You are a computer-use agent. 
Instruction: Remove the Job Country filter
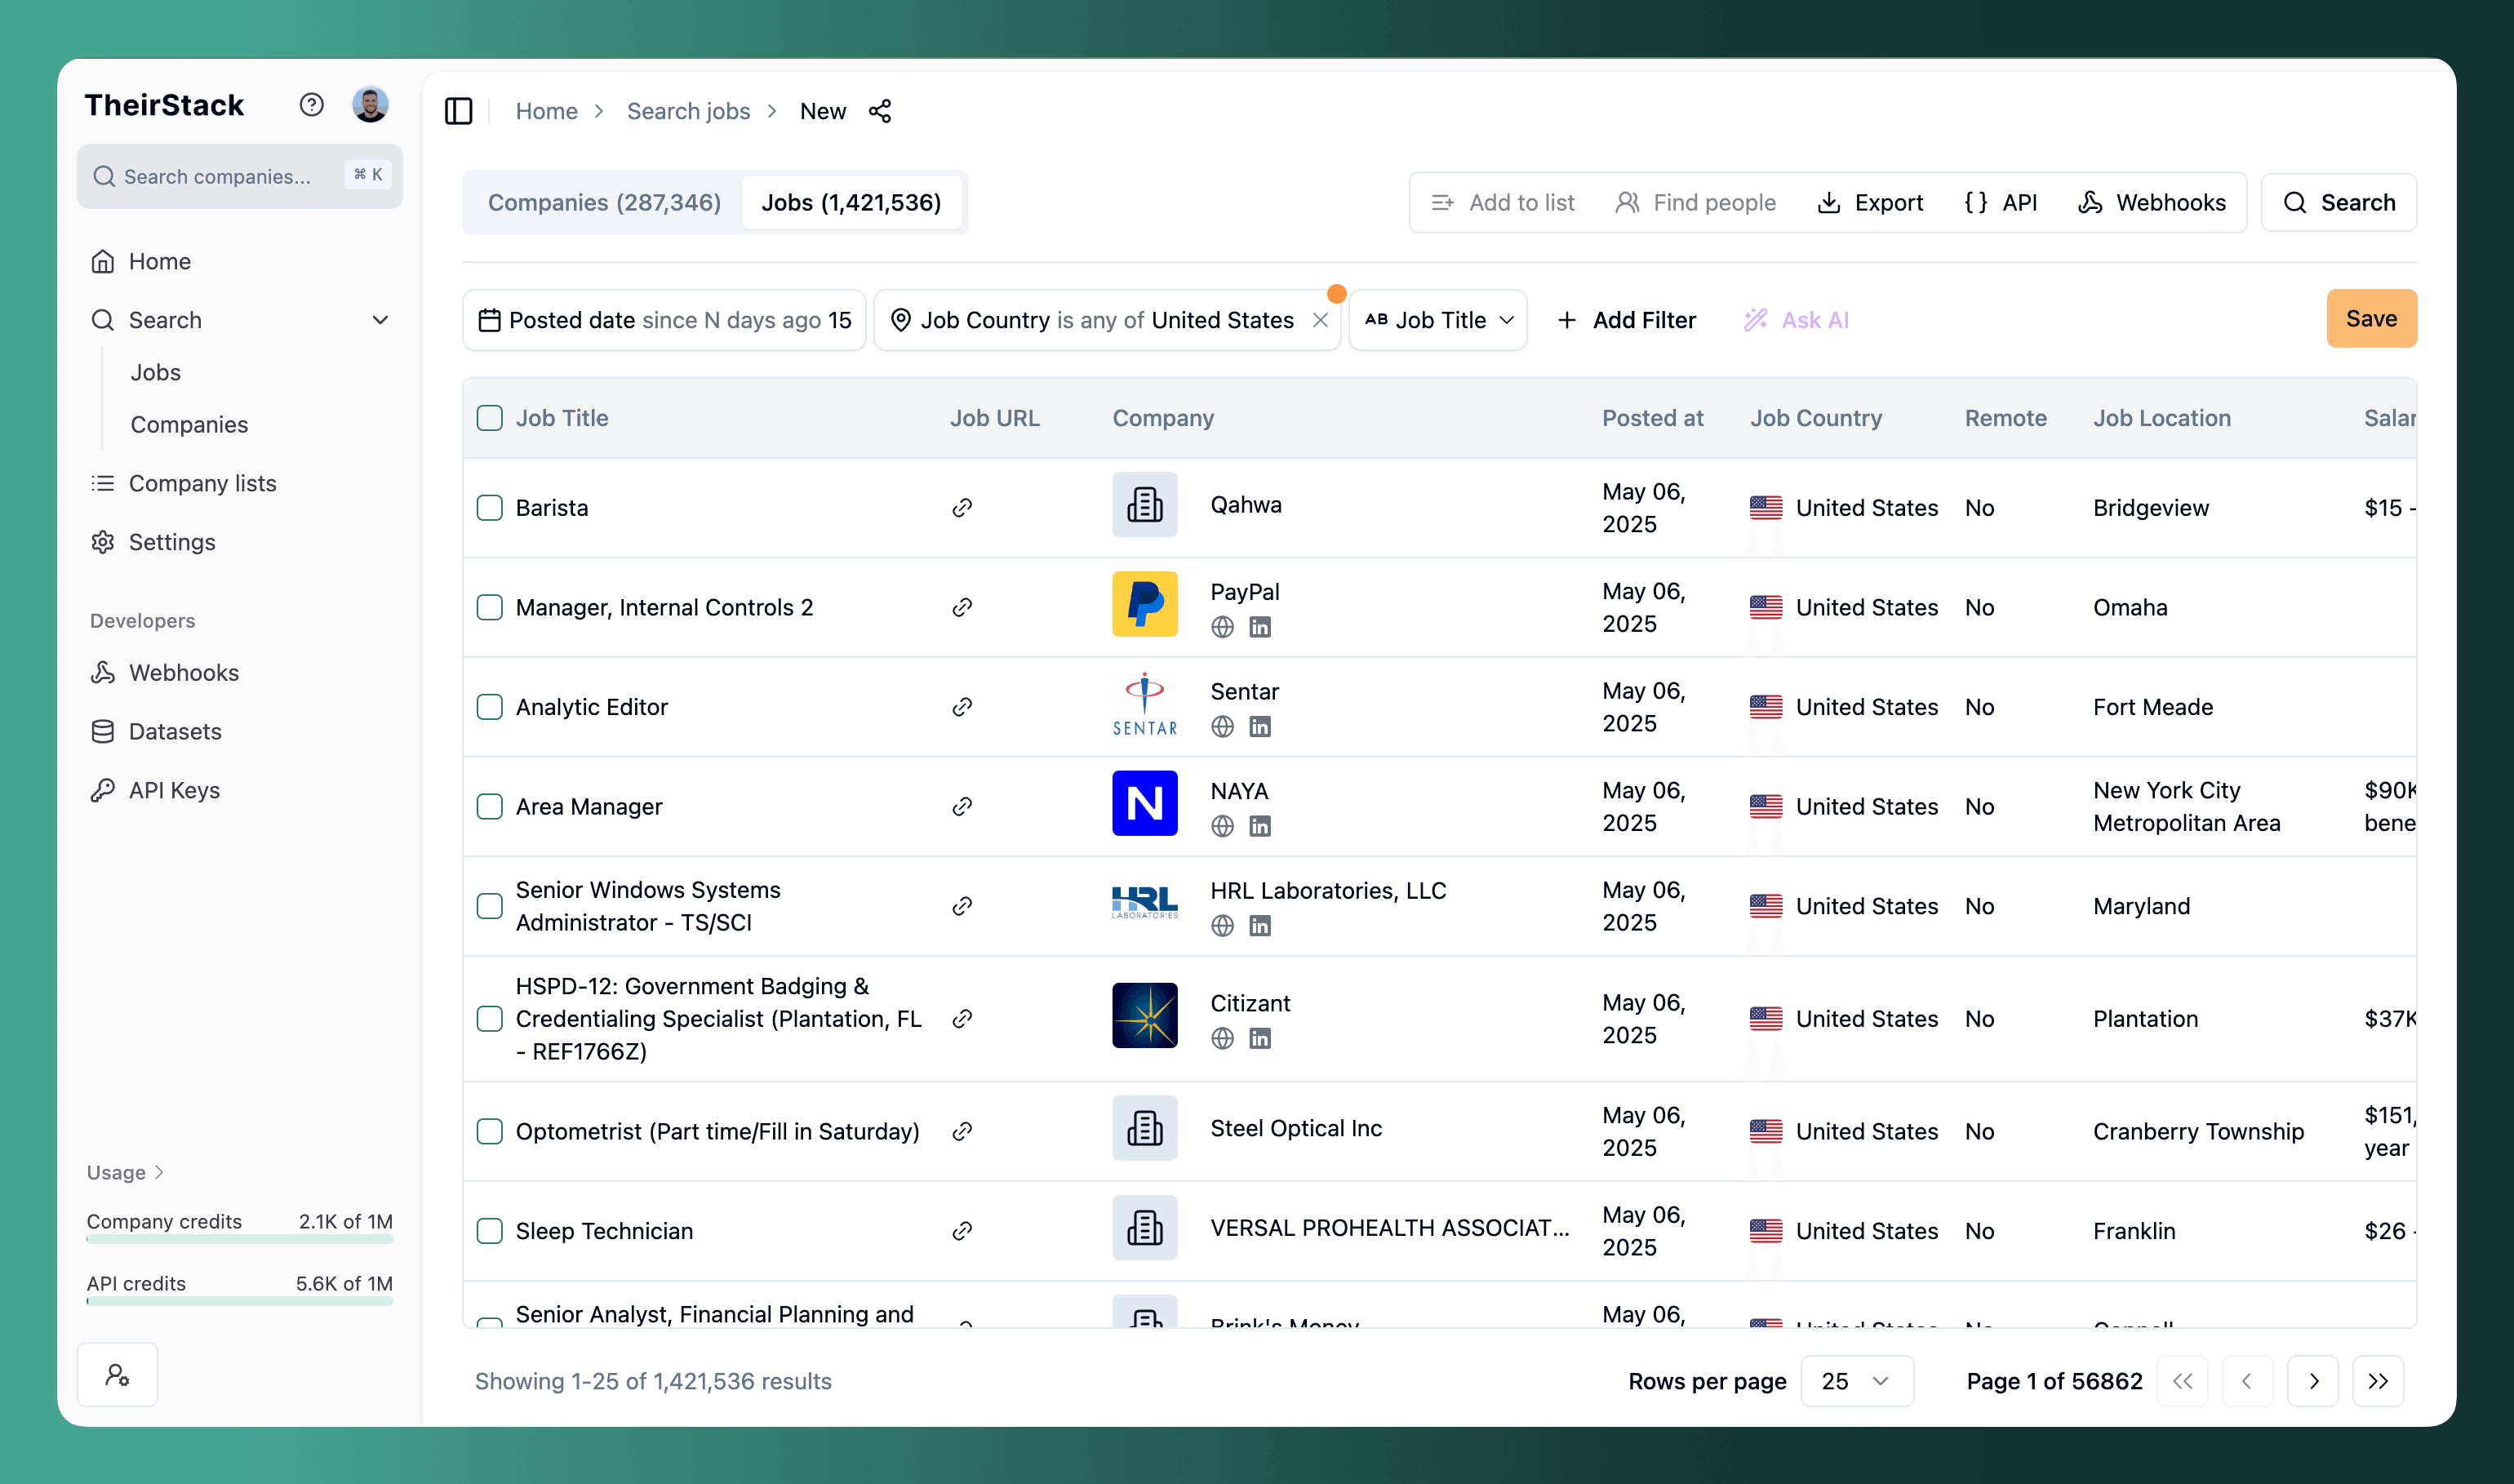[x=1320, y=320]
